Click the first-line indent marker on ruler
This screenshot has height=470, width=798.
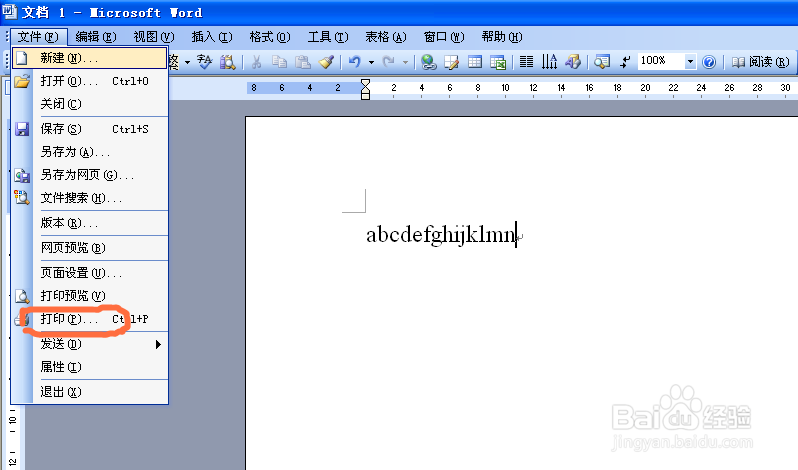(x=365, y=83)
